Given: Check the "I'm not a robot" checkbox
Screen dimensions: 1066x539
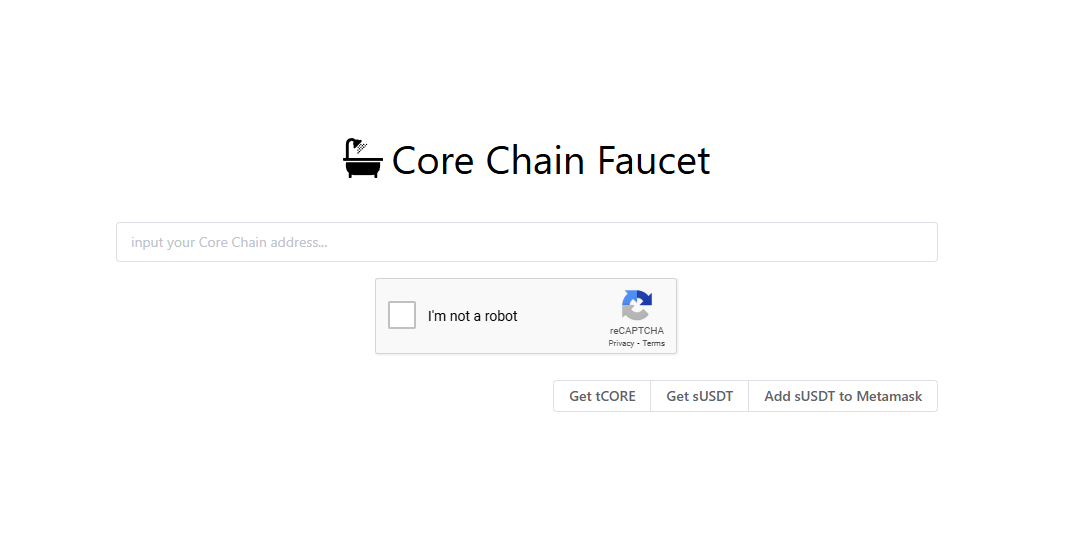Looking at the screenshot, I should (402, 315).
